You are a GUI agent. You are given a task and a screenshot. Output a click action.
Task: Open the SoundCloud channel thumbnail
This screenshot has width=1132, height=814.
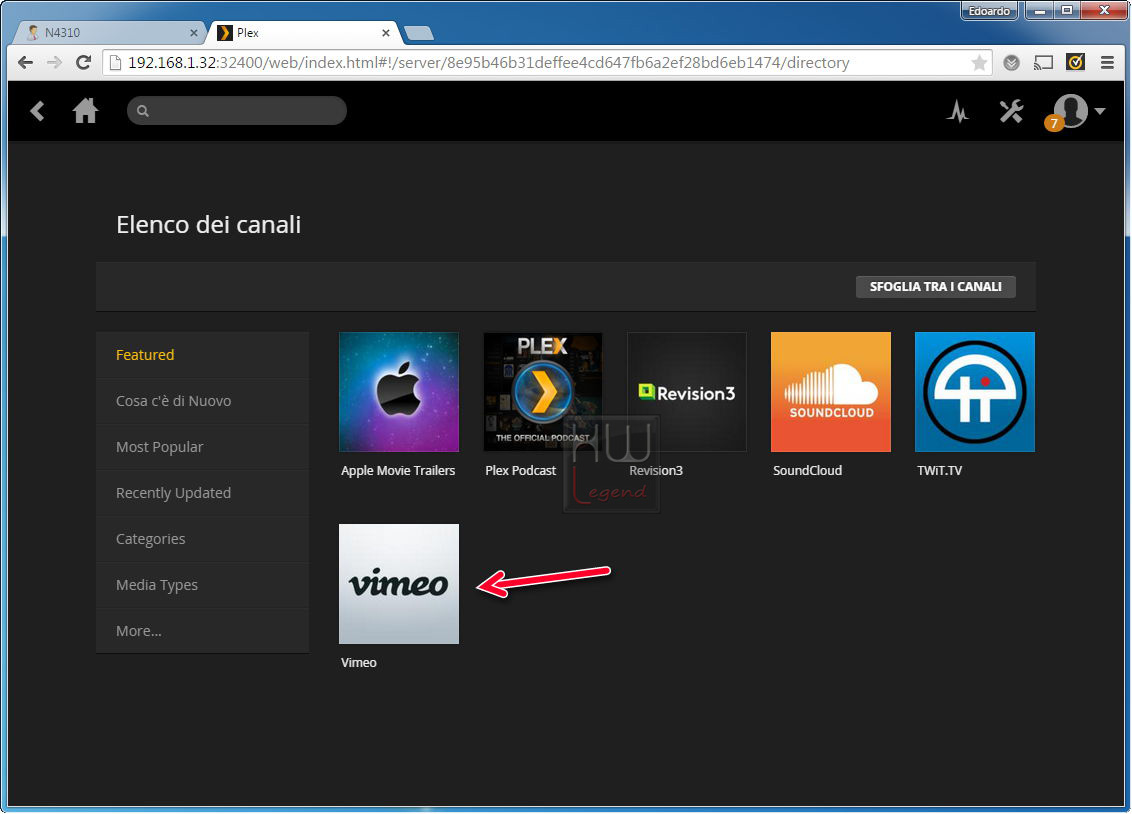830,392
